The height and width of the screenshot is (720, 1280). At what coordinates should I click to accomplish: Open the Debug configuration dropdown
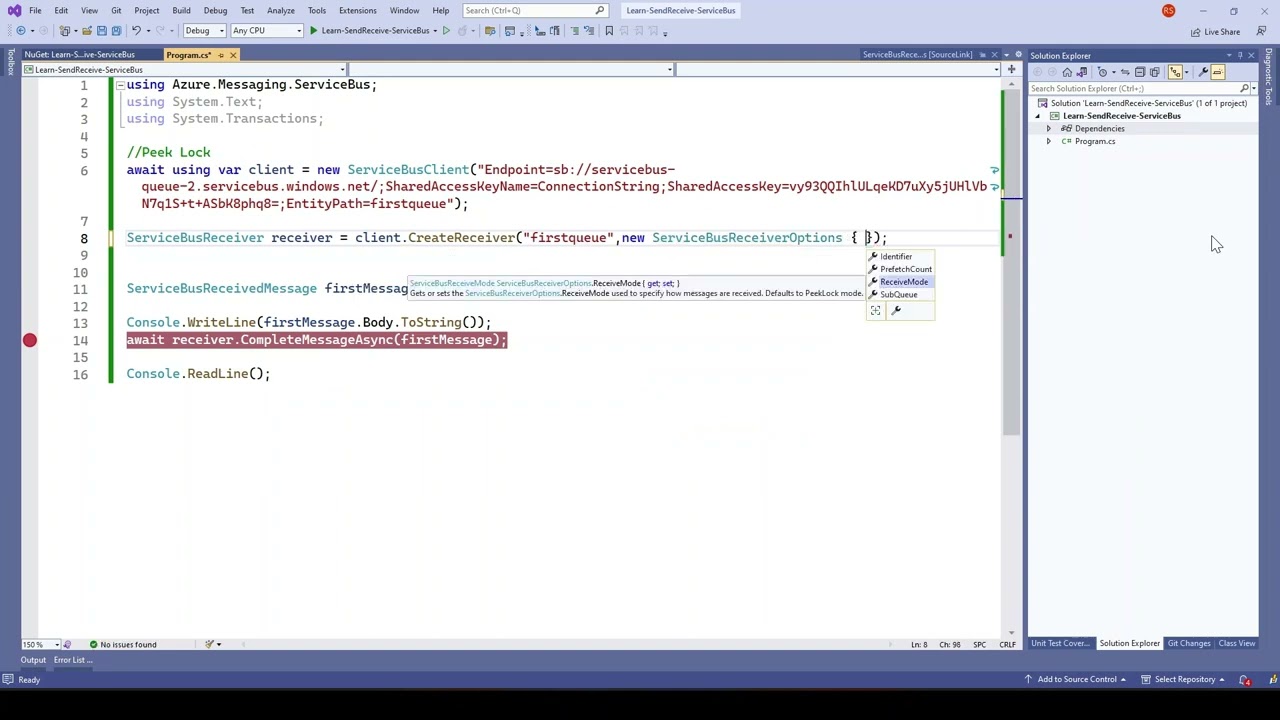[203, 31]
